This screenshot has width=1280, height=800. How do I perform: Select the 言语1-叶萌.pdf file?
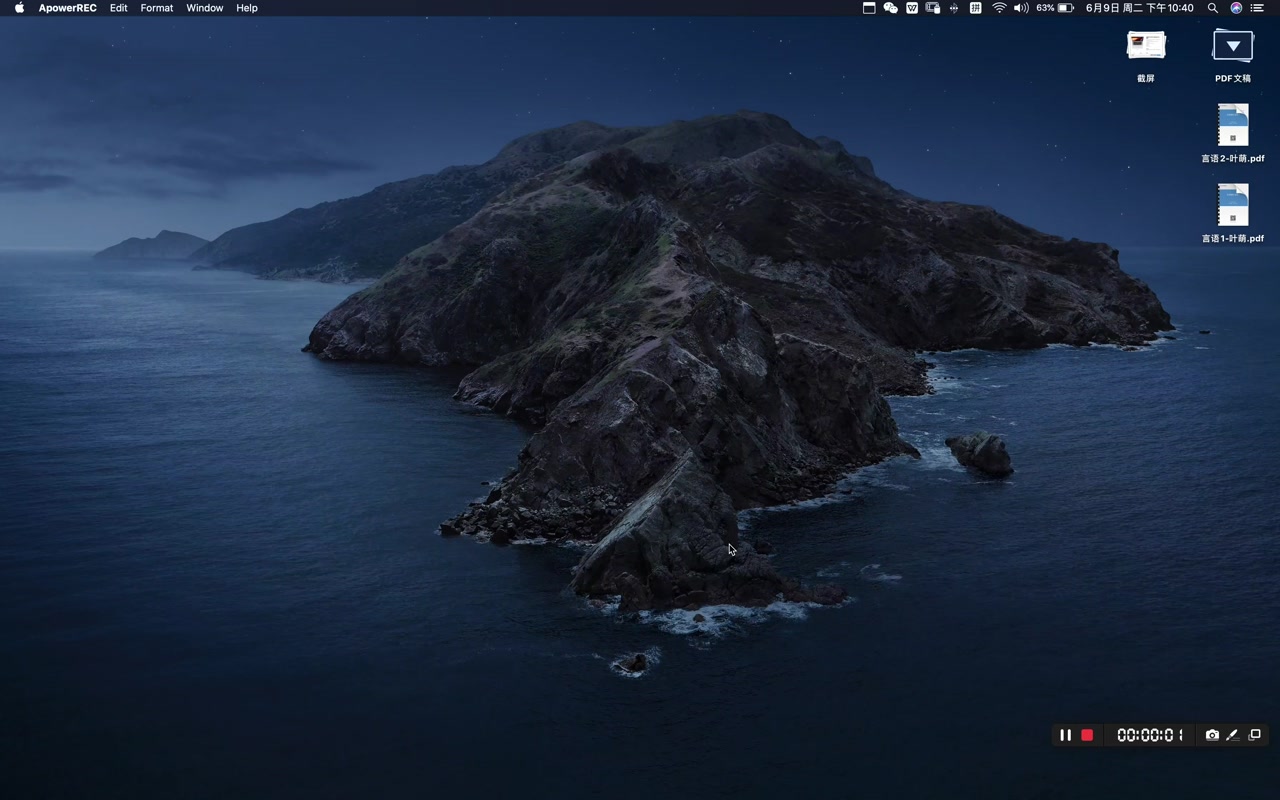pyautogui.click(x=1233, y=213)
